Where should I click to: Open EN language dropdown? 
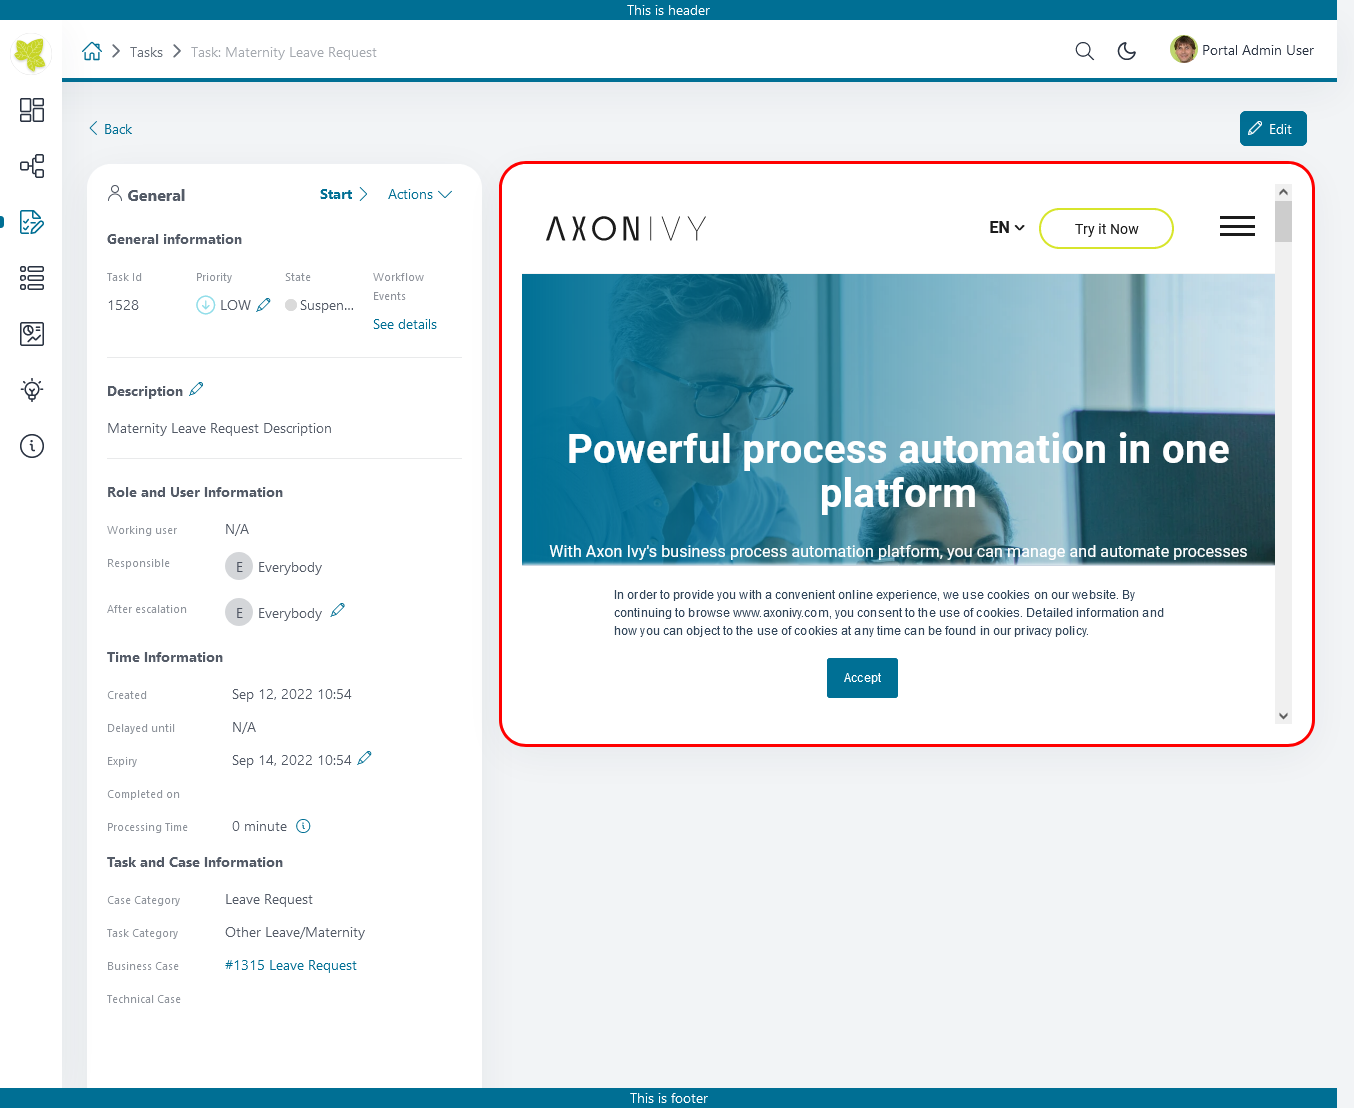1007,228
